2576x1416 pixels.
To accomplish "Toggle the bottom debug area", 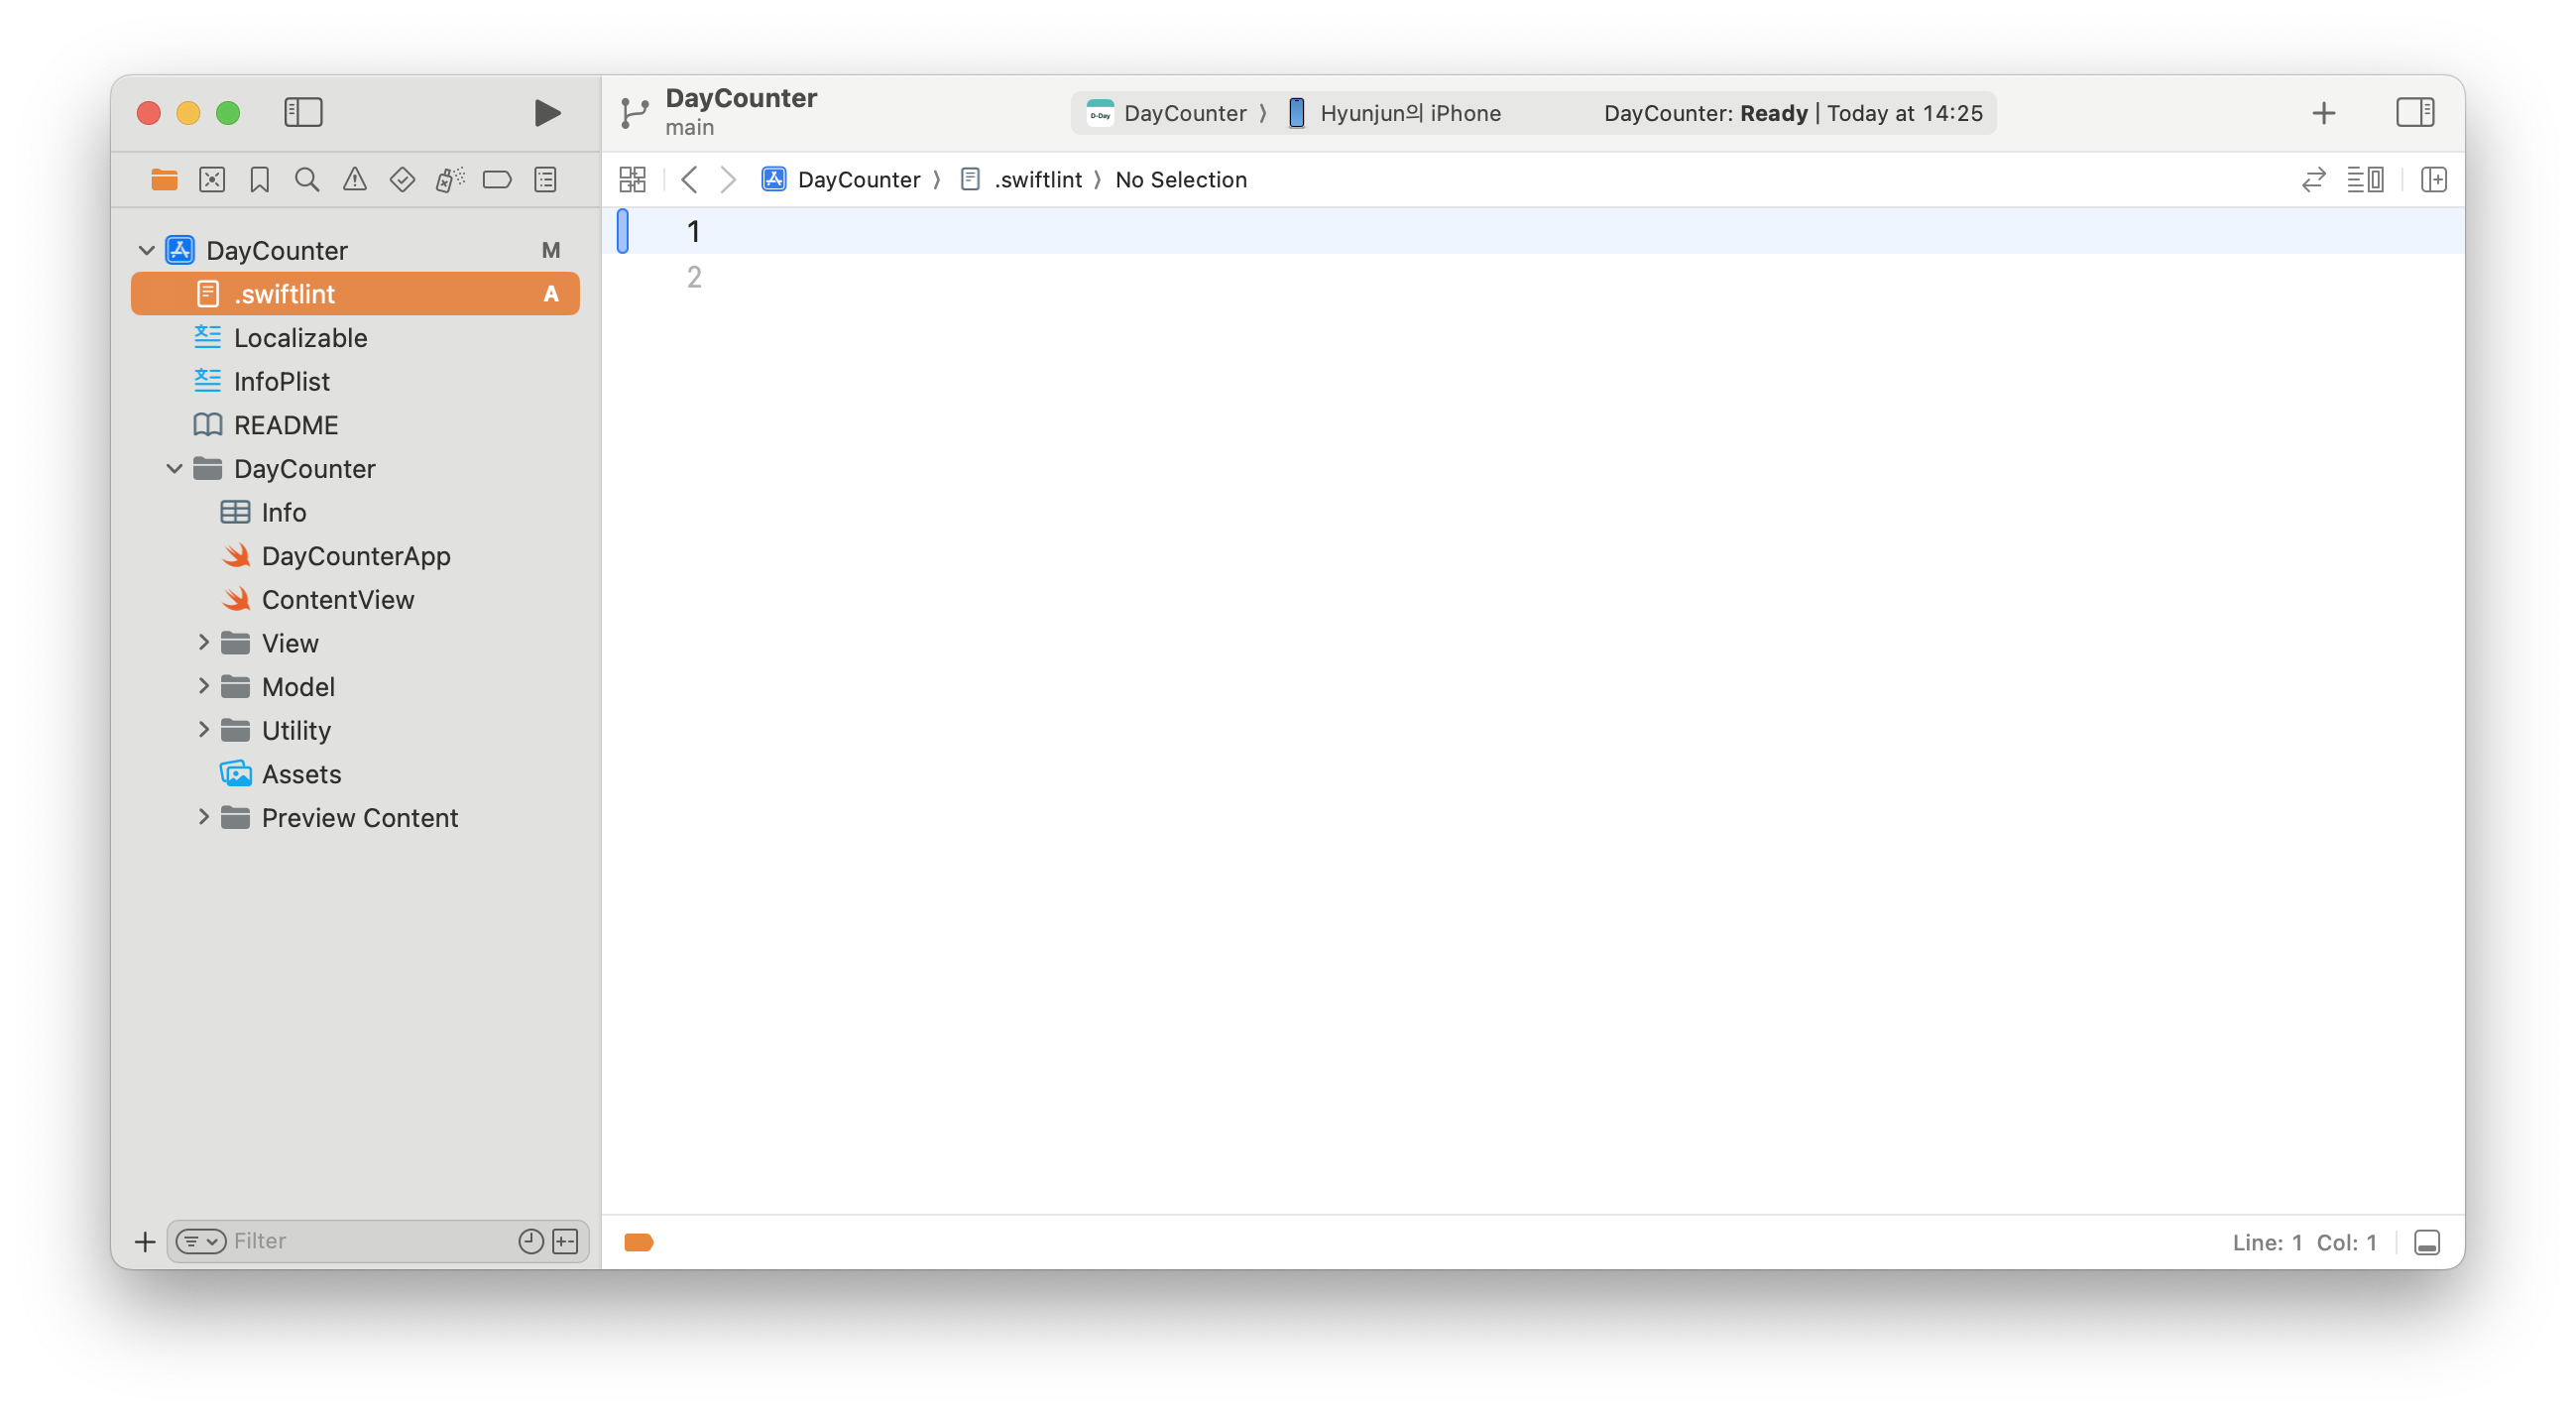I will pyautogui.click(x=2426, y=1242).
